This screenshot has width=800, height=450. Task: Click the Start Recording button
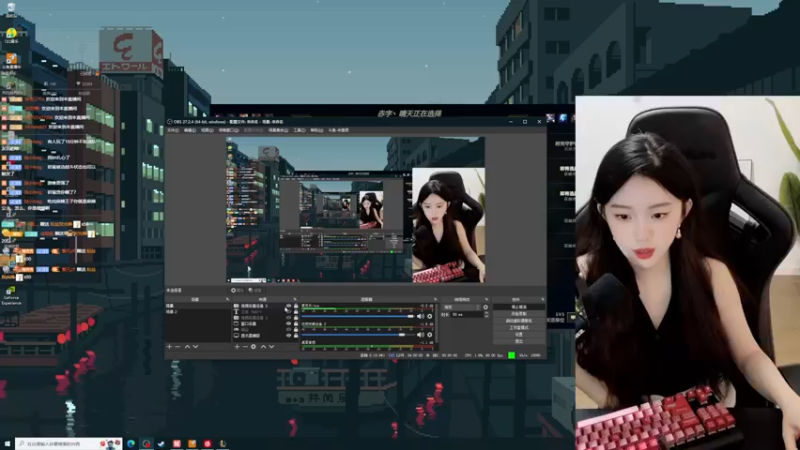coord(519,314)
